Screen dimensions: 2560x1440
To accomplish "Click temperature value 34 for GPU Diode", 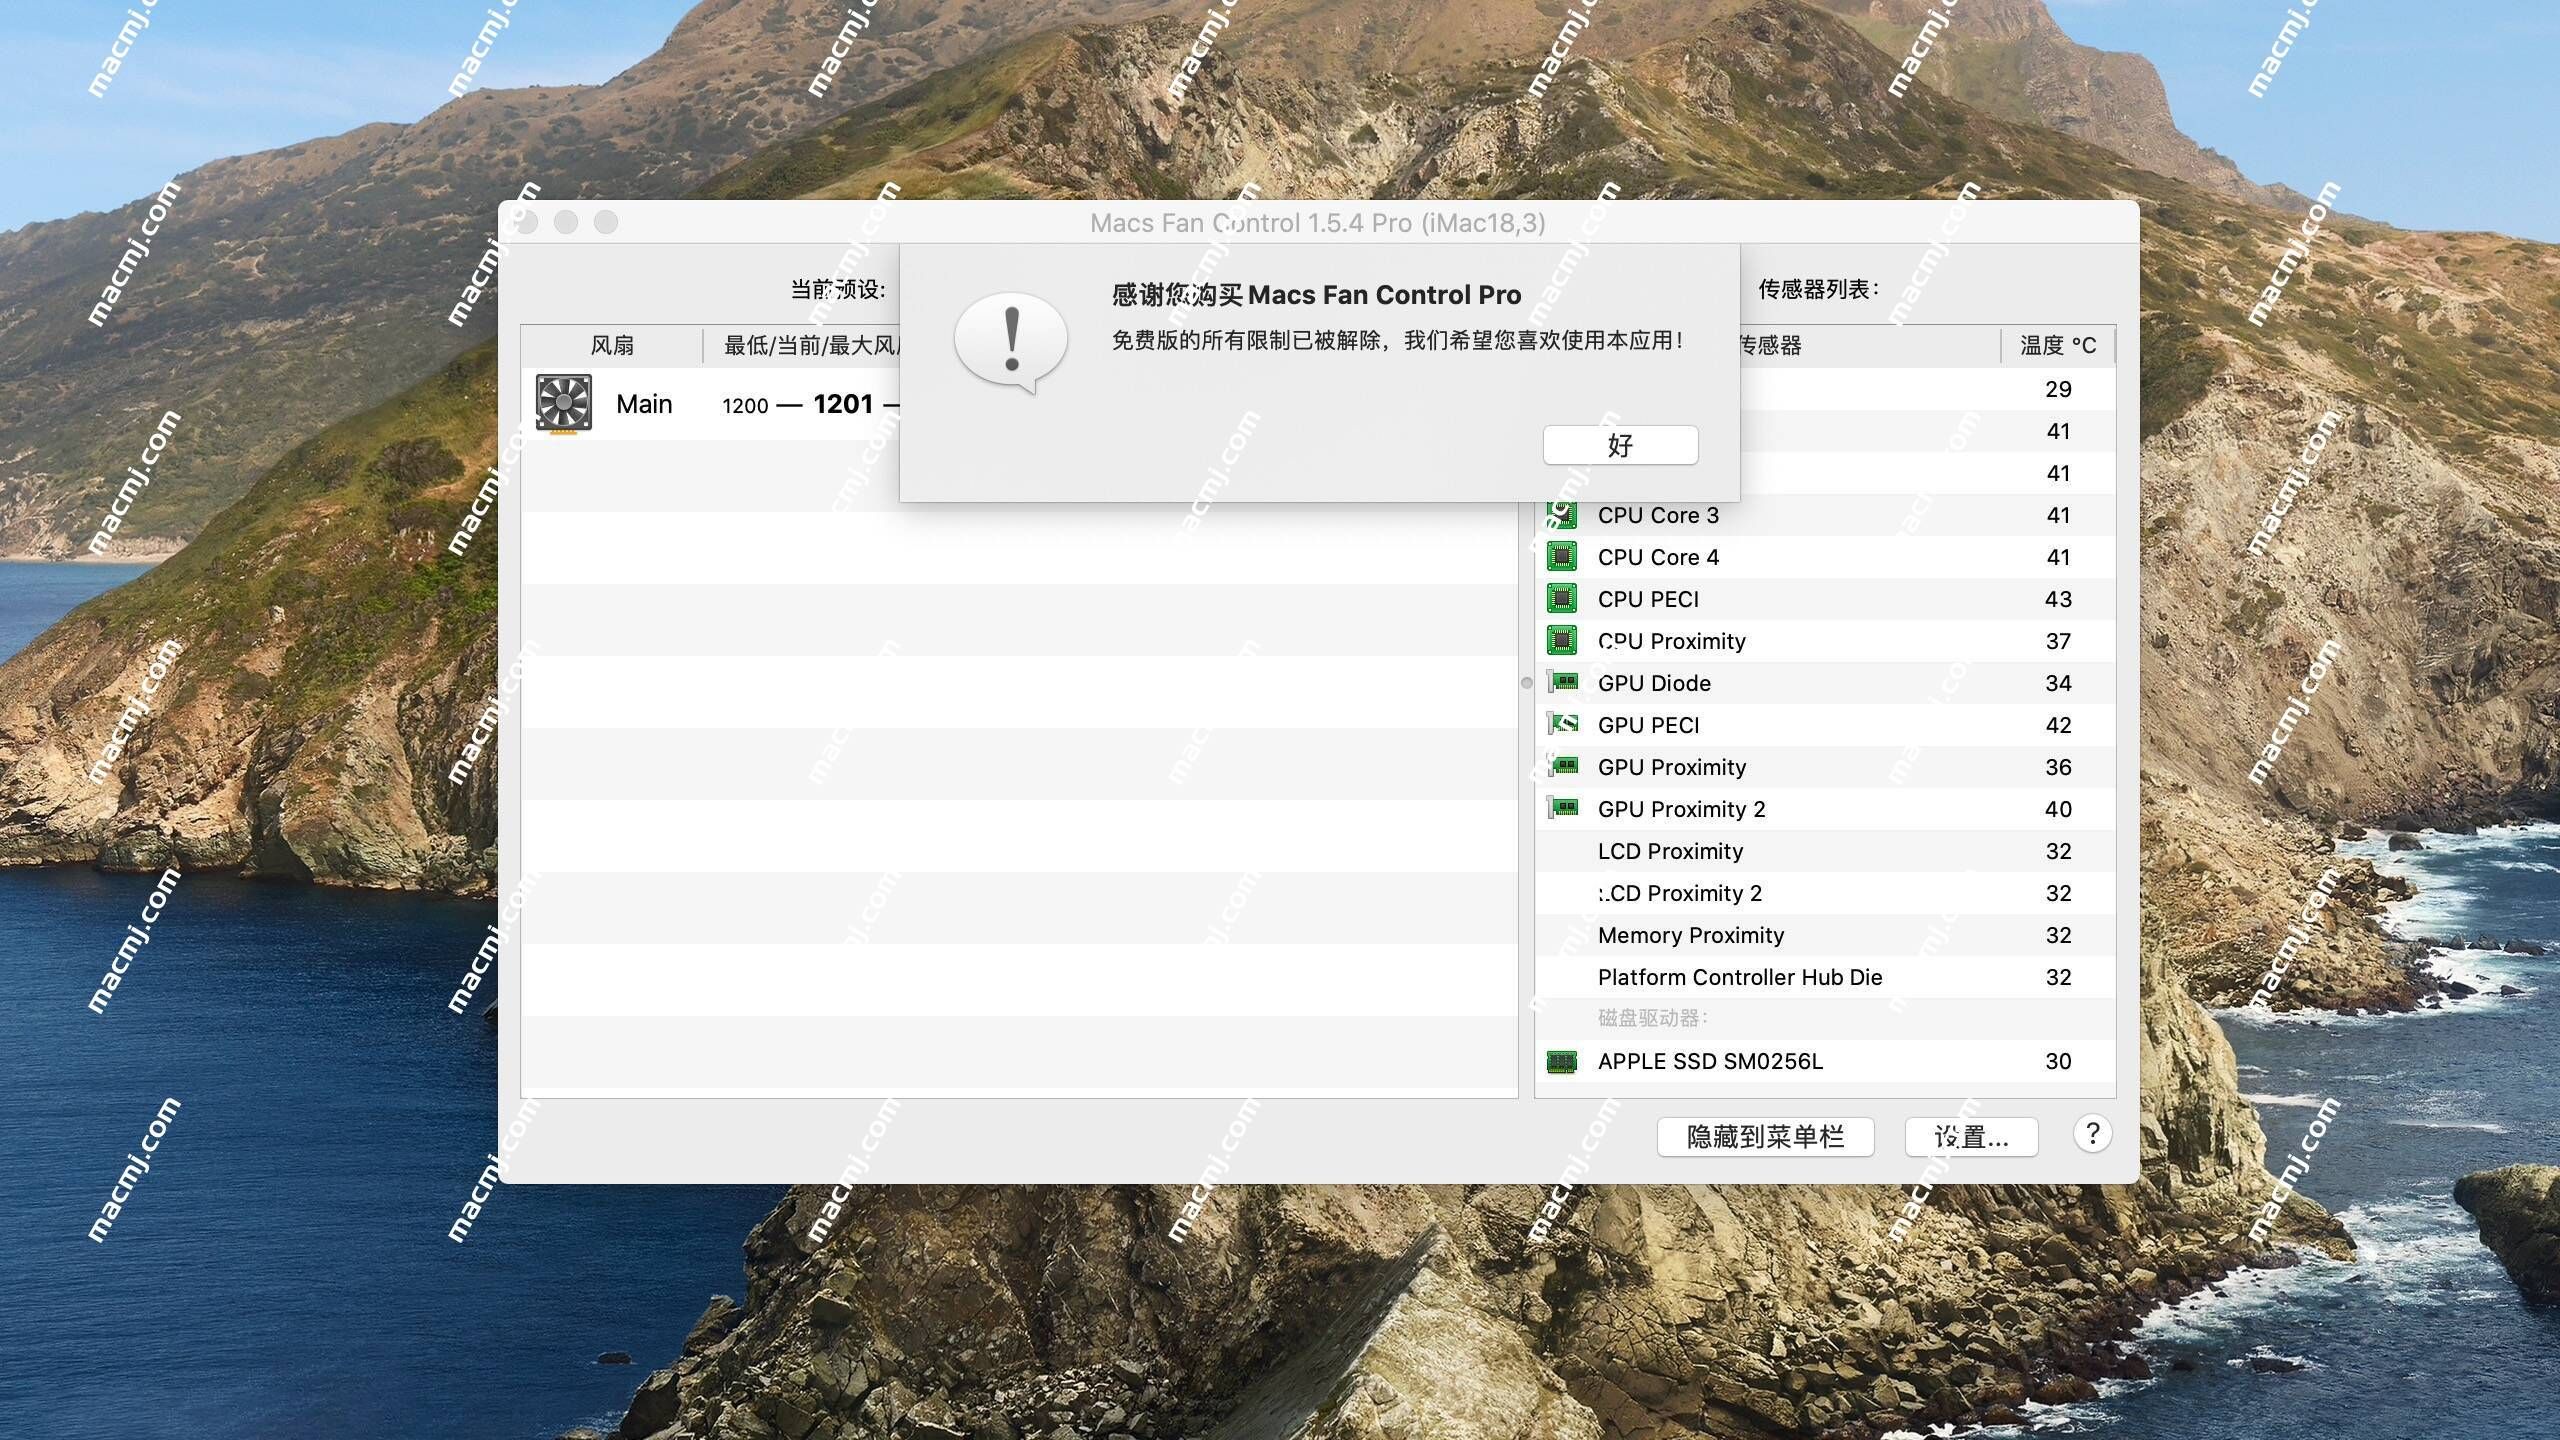I will [x=2058, y=683].
